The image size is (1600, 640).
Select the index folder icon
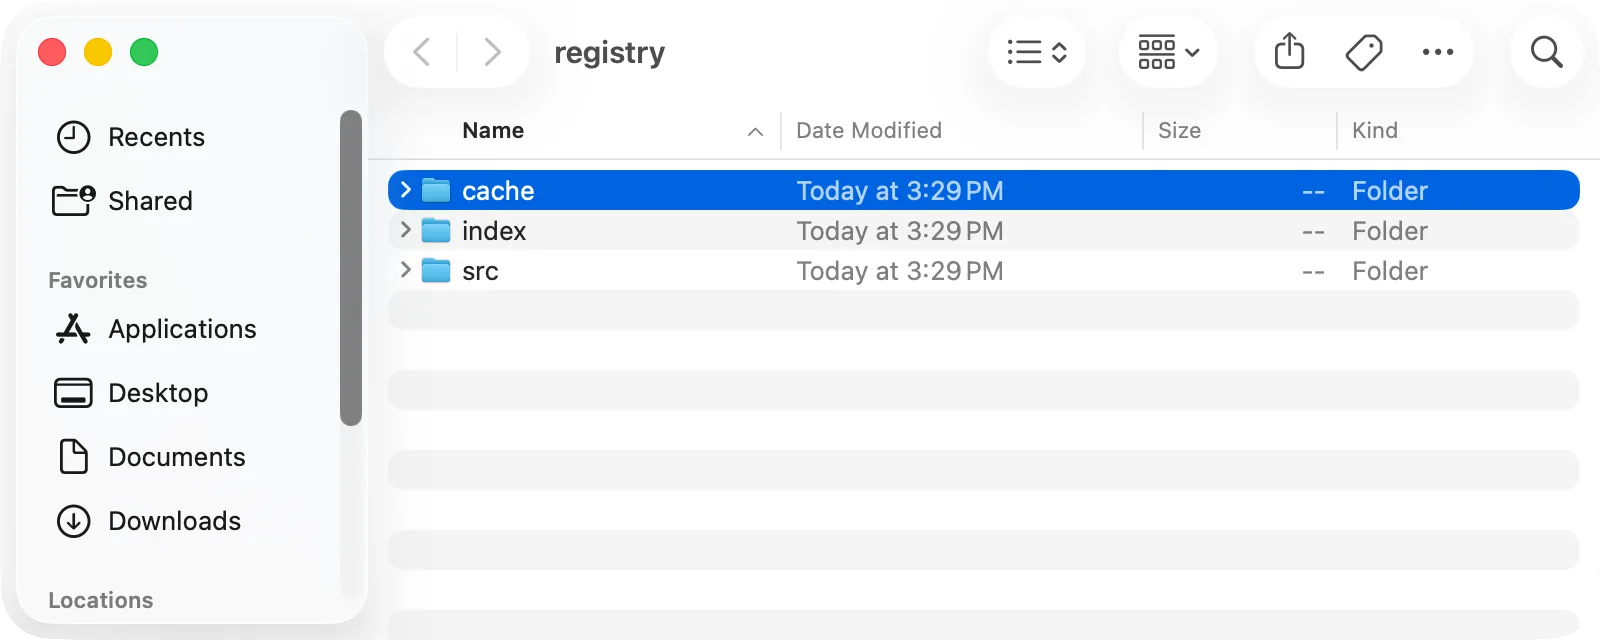(436, 231)
